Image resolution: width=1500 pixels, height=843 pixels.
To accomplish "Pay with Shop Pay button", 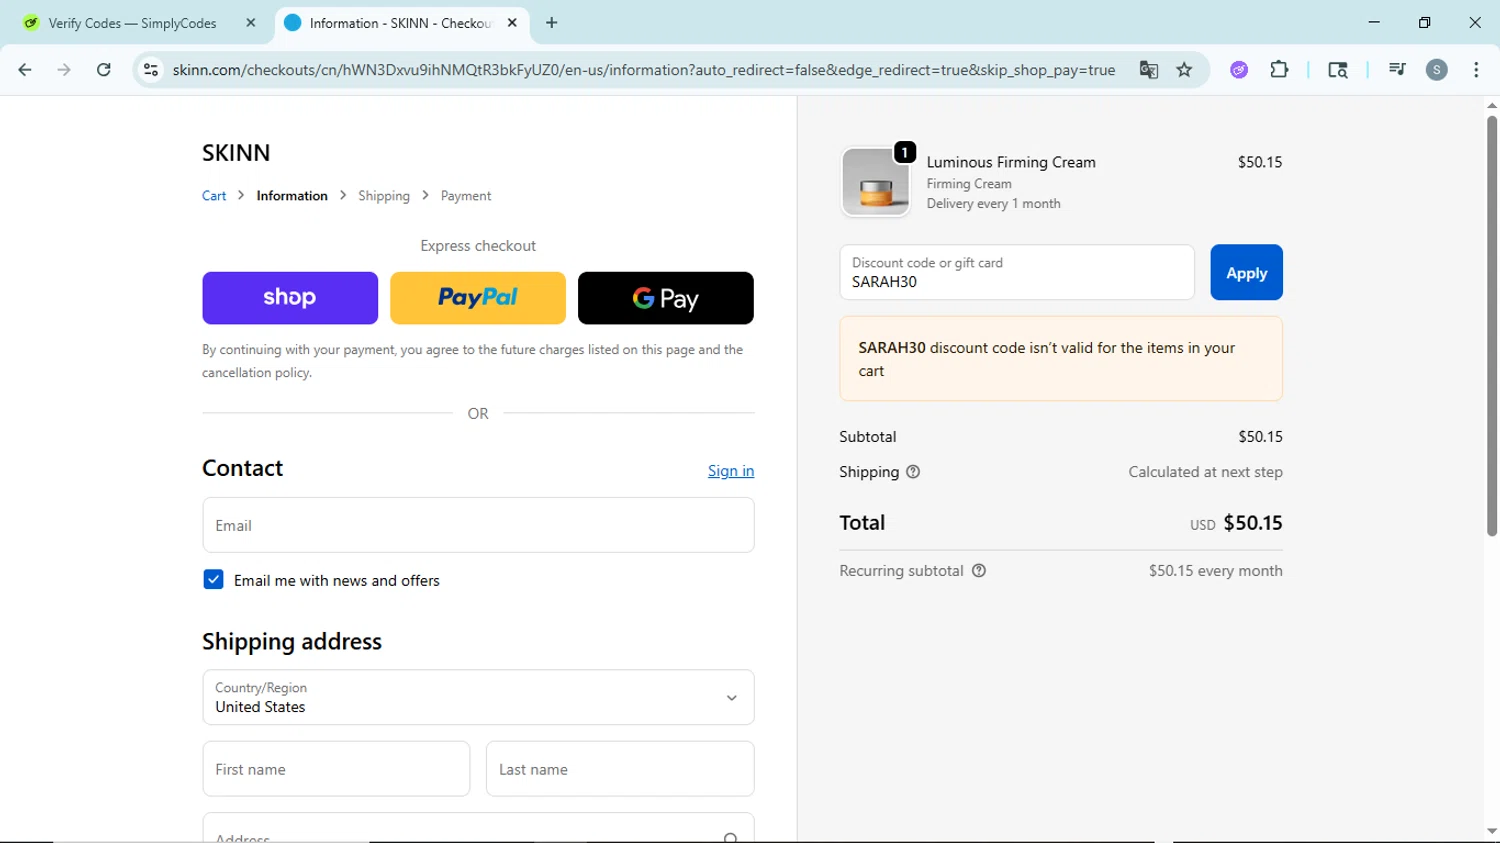I will pos(290,298).
